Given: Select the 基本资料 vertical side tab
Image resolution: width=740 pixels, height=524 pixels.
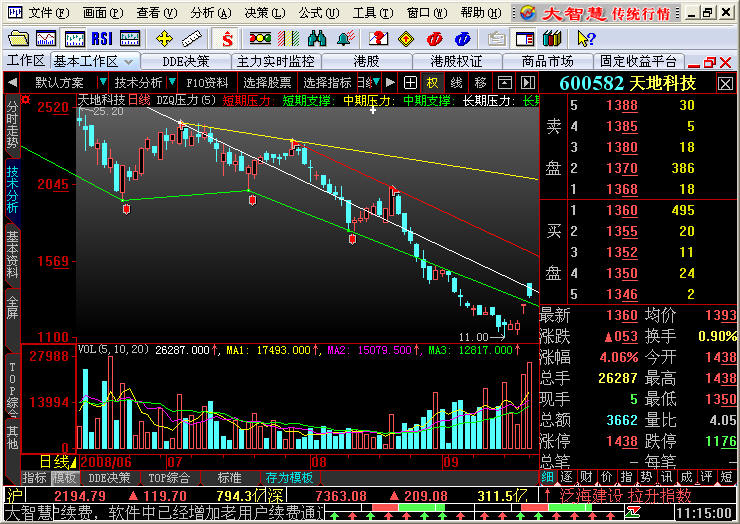Looking at the screenshot, I should [x=12, y=254].
